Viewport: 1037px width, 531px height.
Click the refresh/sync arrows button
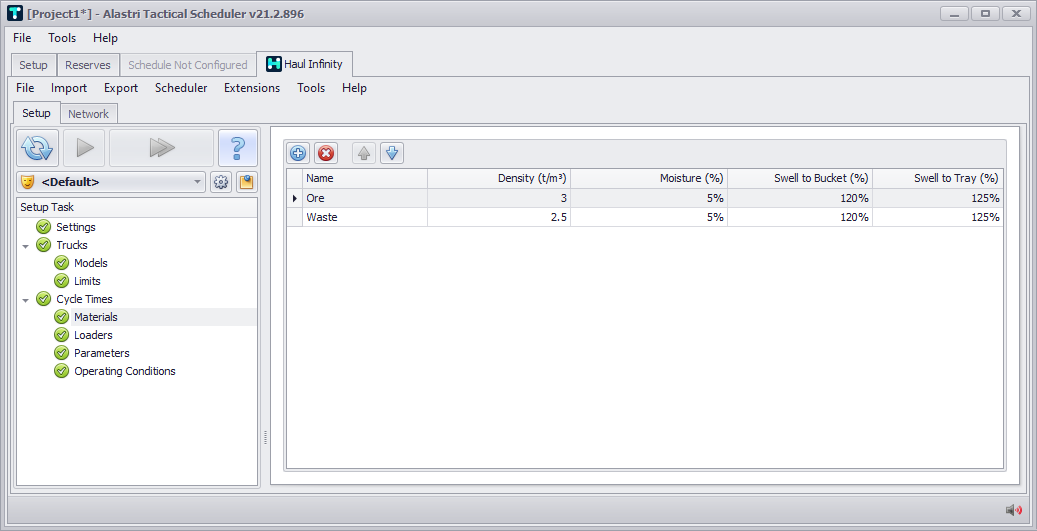click(38, 148)
